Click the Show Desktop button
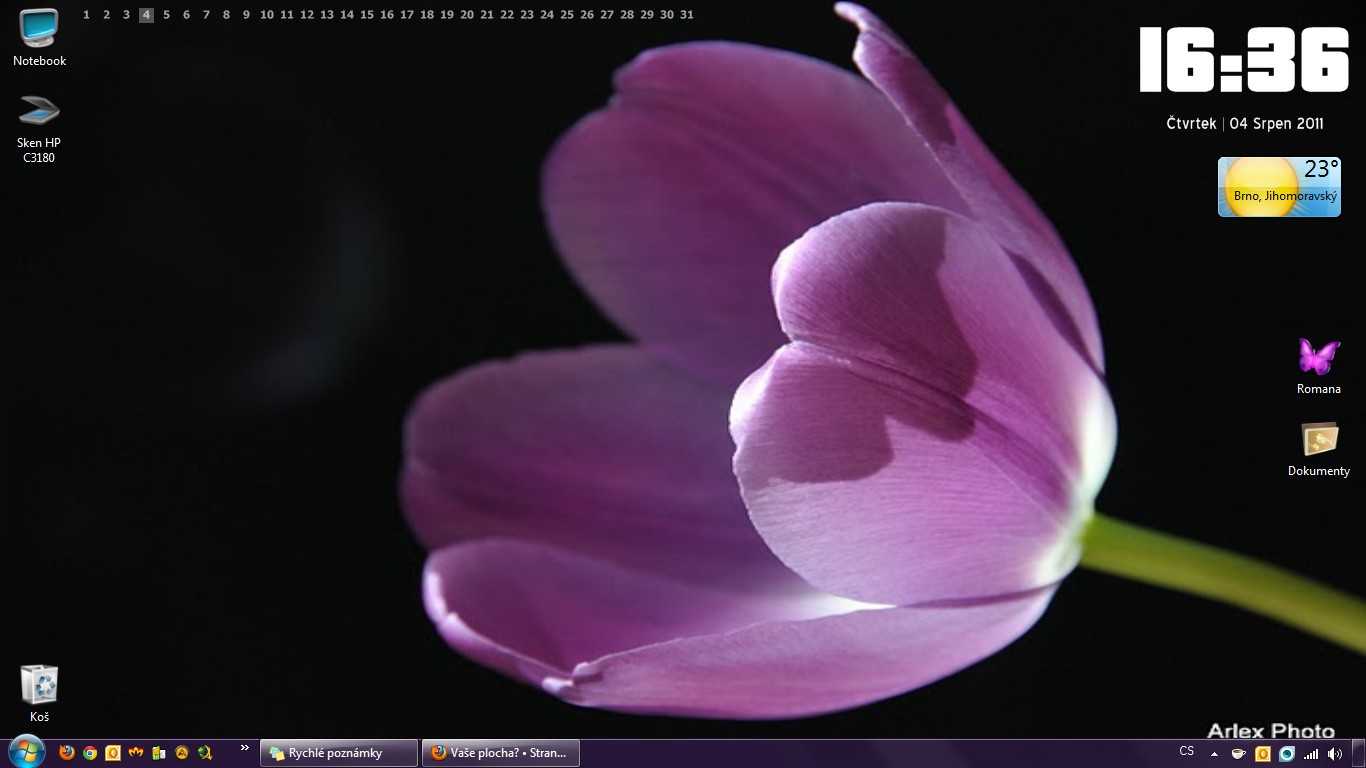1366x768 pixels. click(x=1359, y=753)
